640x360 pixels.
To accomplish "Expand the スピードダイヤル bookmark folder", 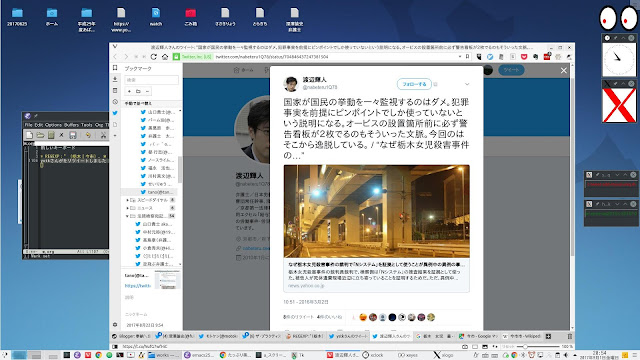I will point(127,200).
